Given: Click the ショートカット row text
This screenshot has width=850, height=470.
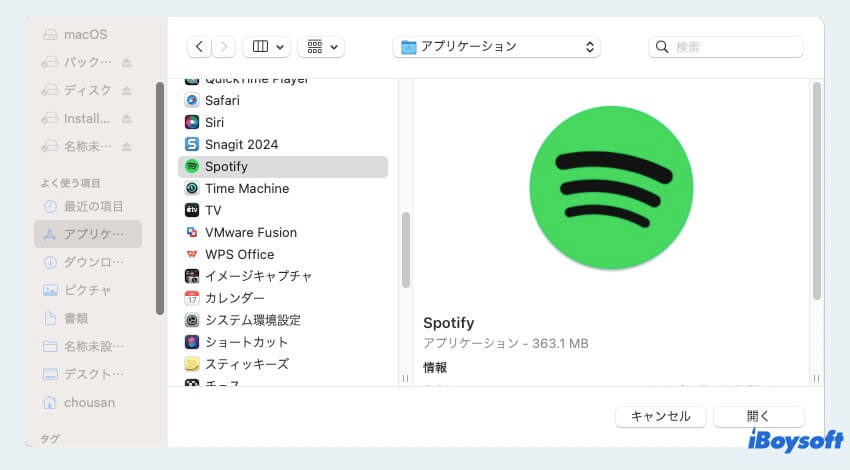Looking at the screenshot, I should (246, 342).
